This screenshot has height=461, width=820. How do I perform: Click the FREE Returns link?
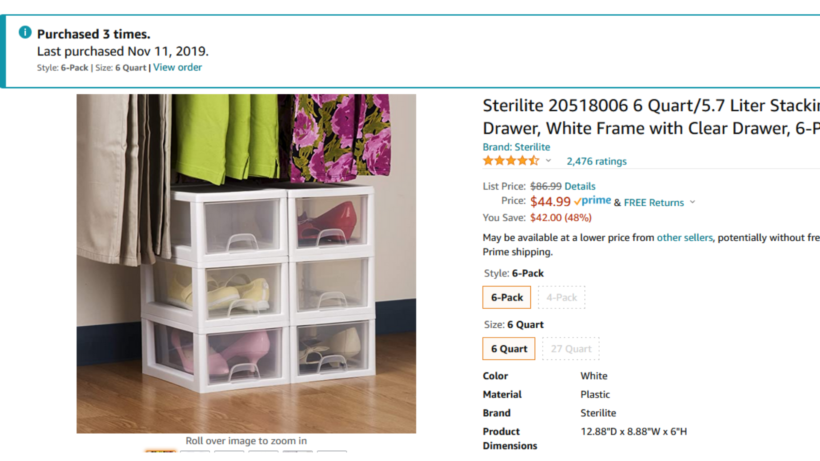pos(654,202)
